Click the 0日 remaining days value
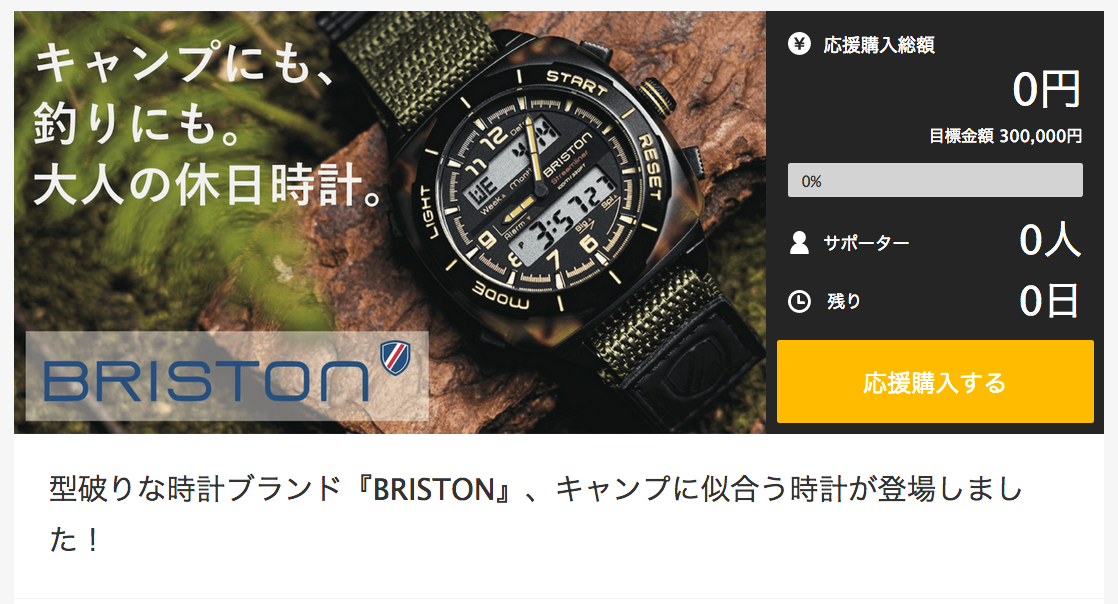The image size is (1118, 604). tap(1049, 301)
